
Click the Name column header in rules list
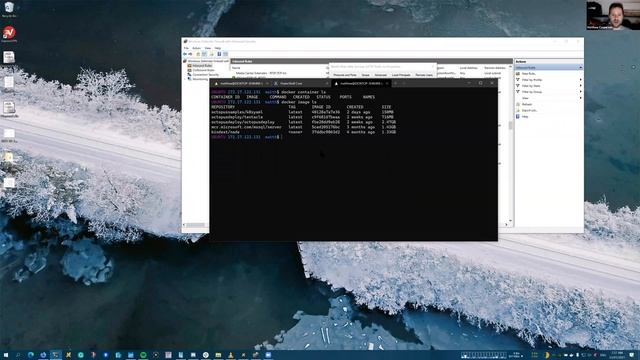coord(236,68)
